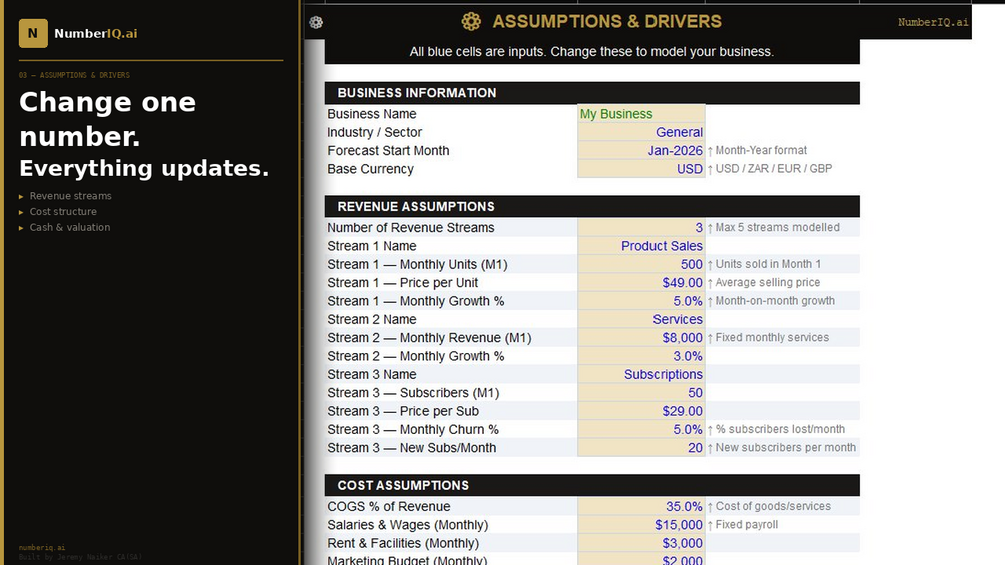Select the Base Currency cell USD

pos(641,169)
